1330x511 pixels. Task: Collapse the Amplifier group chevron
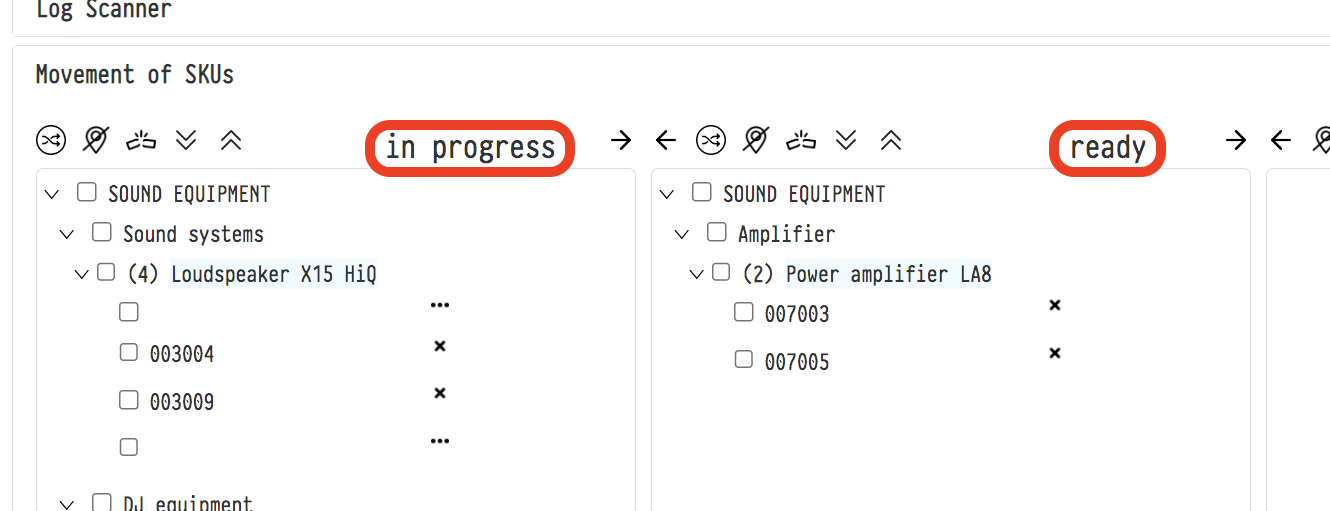tap(682, 235)
